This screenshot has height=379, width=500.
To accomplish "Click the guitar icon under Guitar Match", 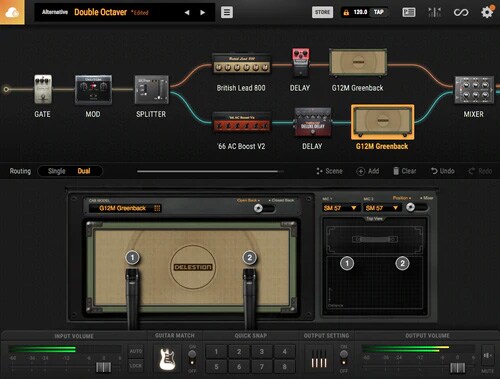I will (167, 359).
